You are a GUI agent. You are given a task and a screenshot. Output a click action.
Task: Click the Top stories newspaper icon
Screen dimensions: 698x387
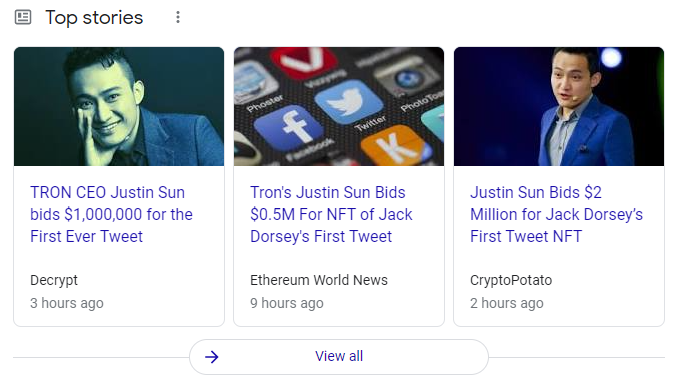23,17
